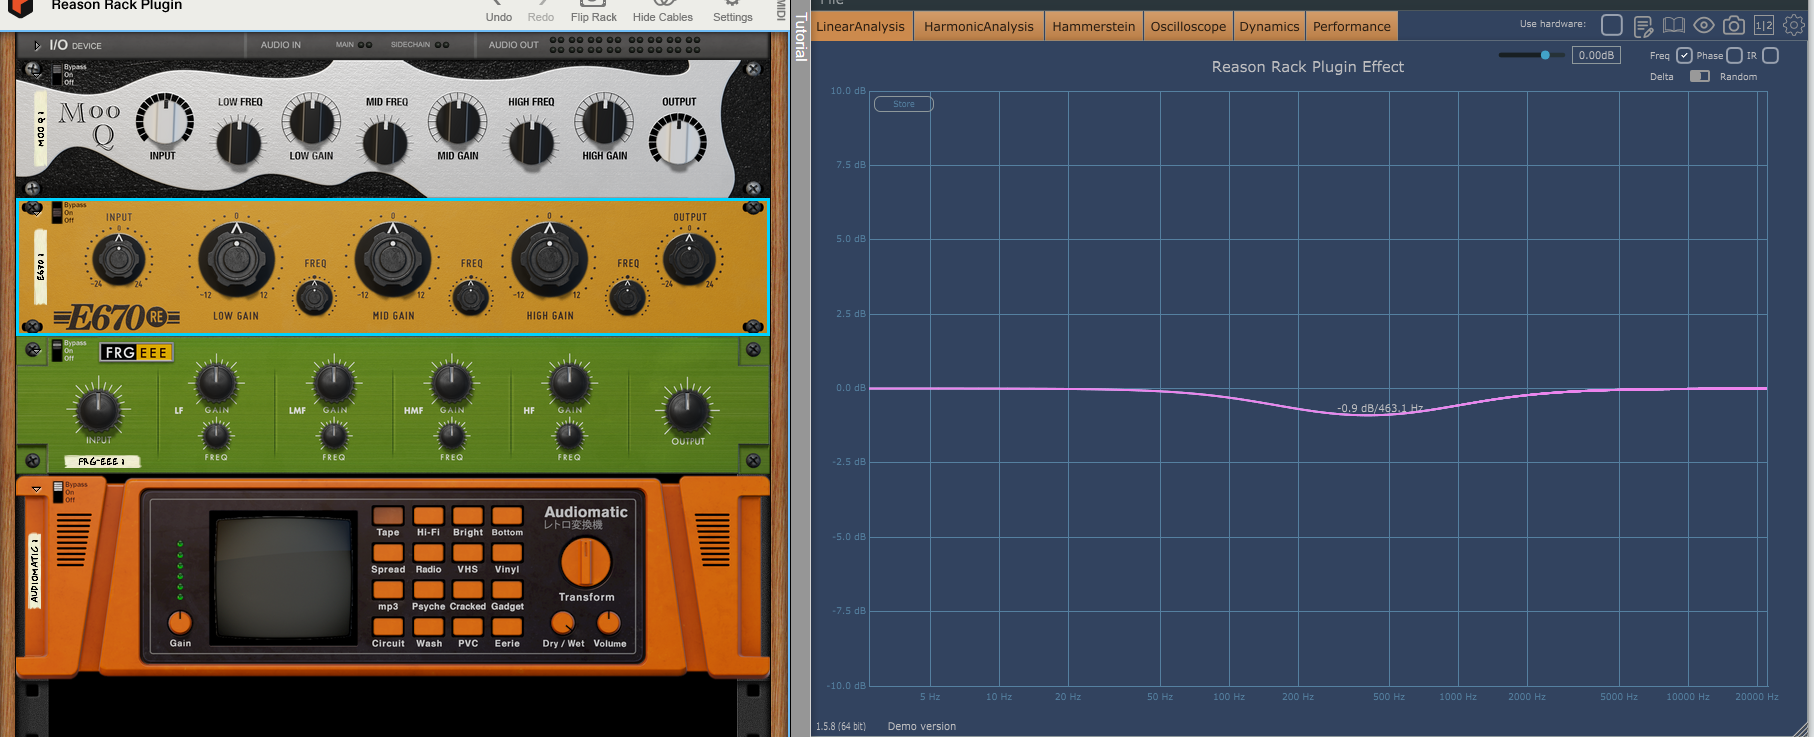Image resolution: width=1814 pixels, height=737 pixels.
Task: Switch to the LinearAnalysis tab
Action: click(x=861, y=26)
